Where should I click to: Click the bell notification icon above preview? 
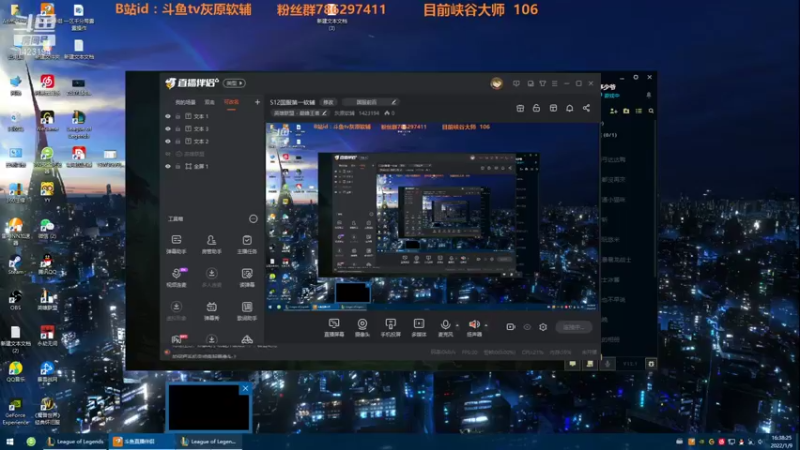point(569,108)
